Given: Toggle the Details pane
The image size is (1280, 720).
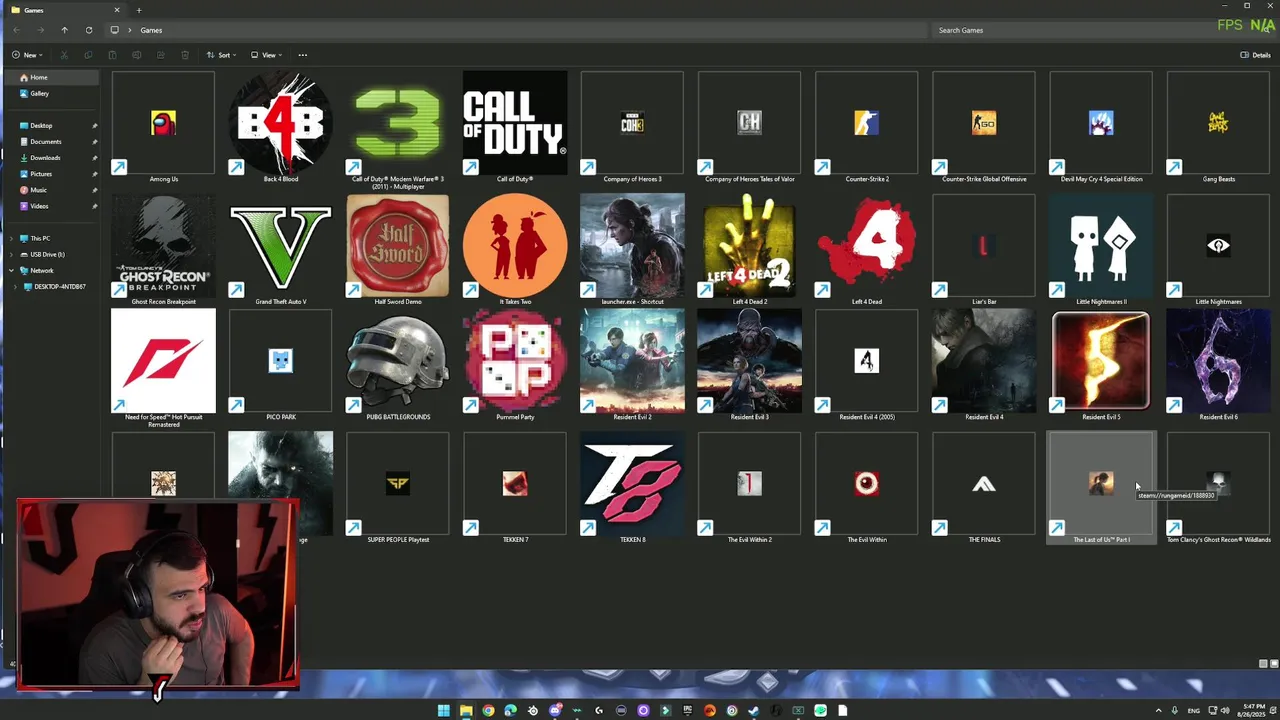Looking at the screenshot, I should [x=1256, y=55].
